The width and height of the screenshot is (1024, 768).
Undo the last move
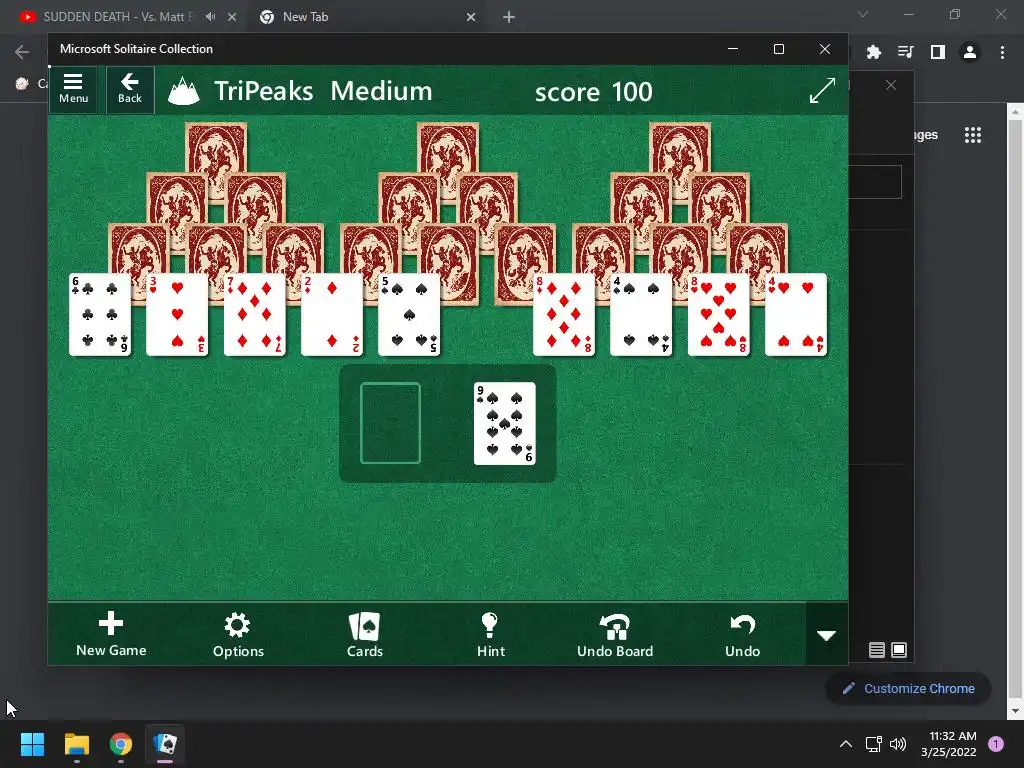click(743, 634)
